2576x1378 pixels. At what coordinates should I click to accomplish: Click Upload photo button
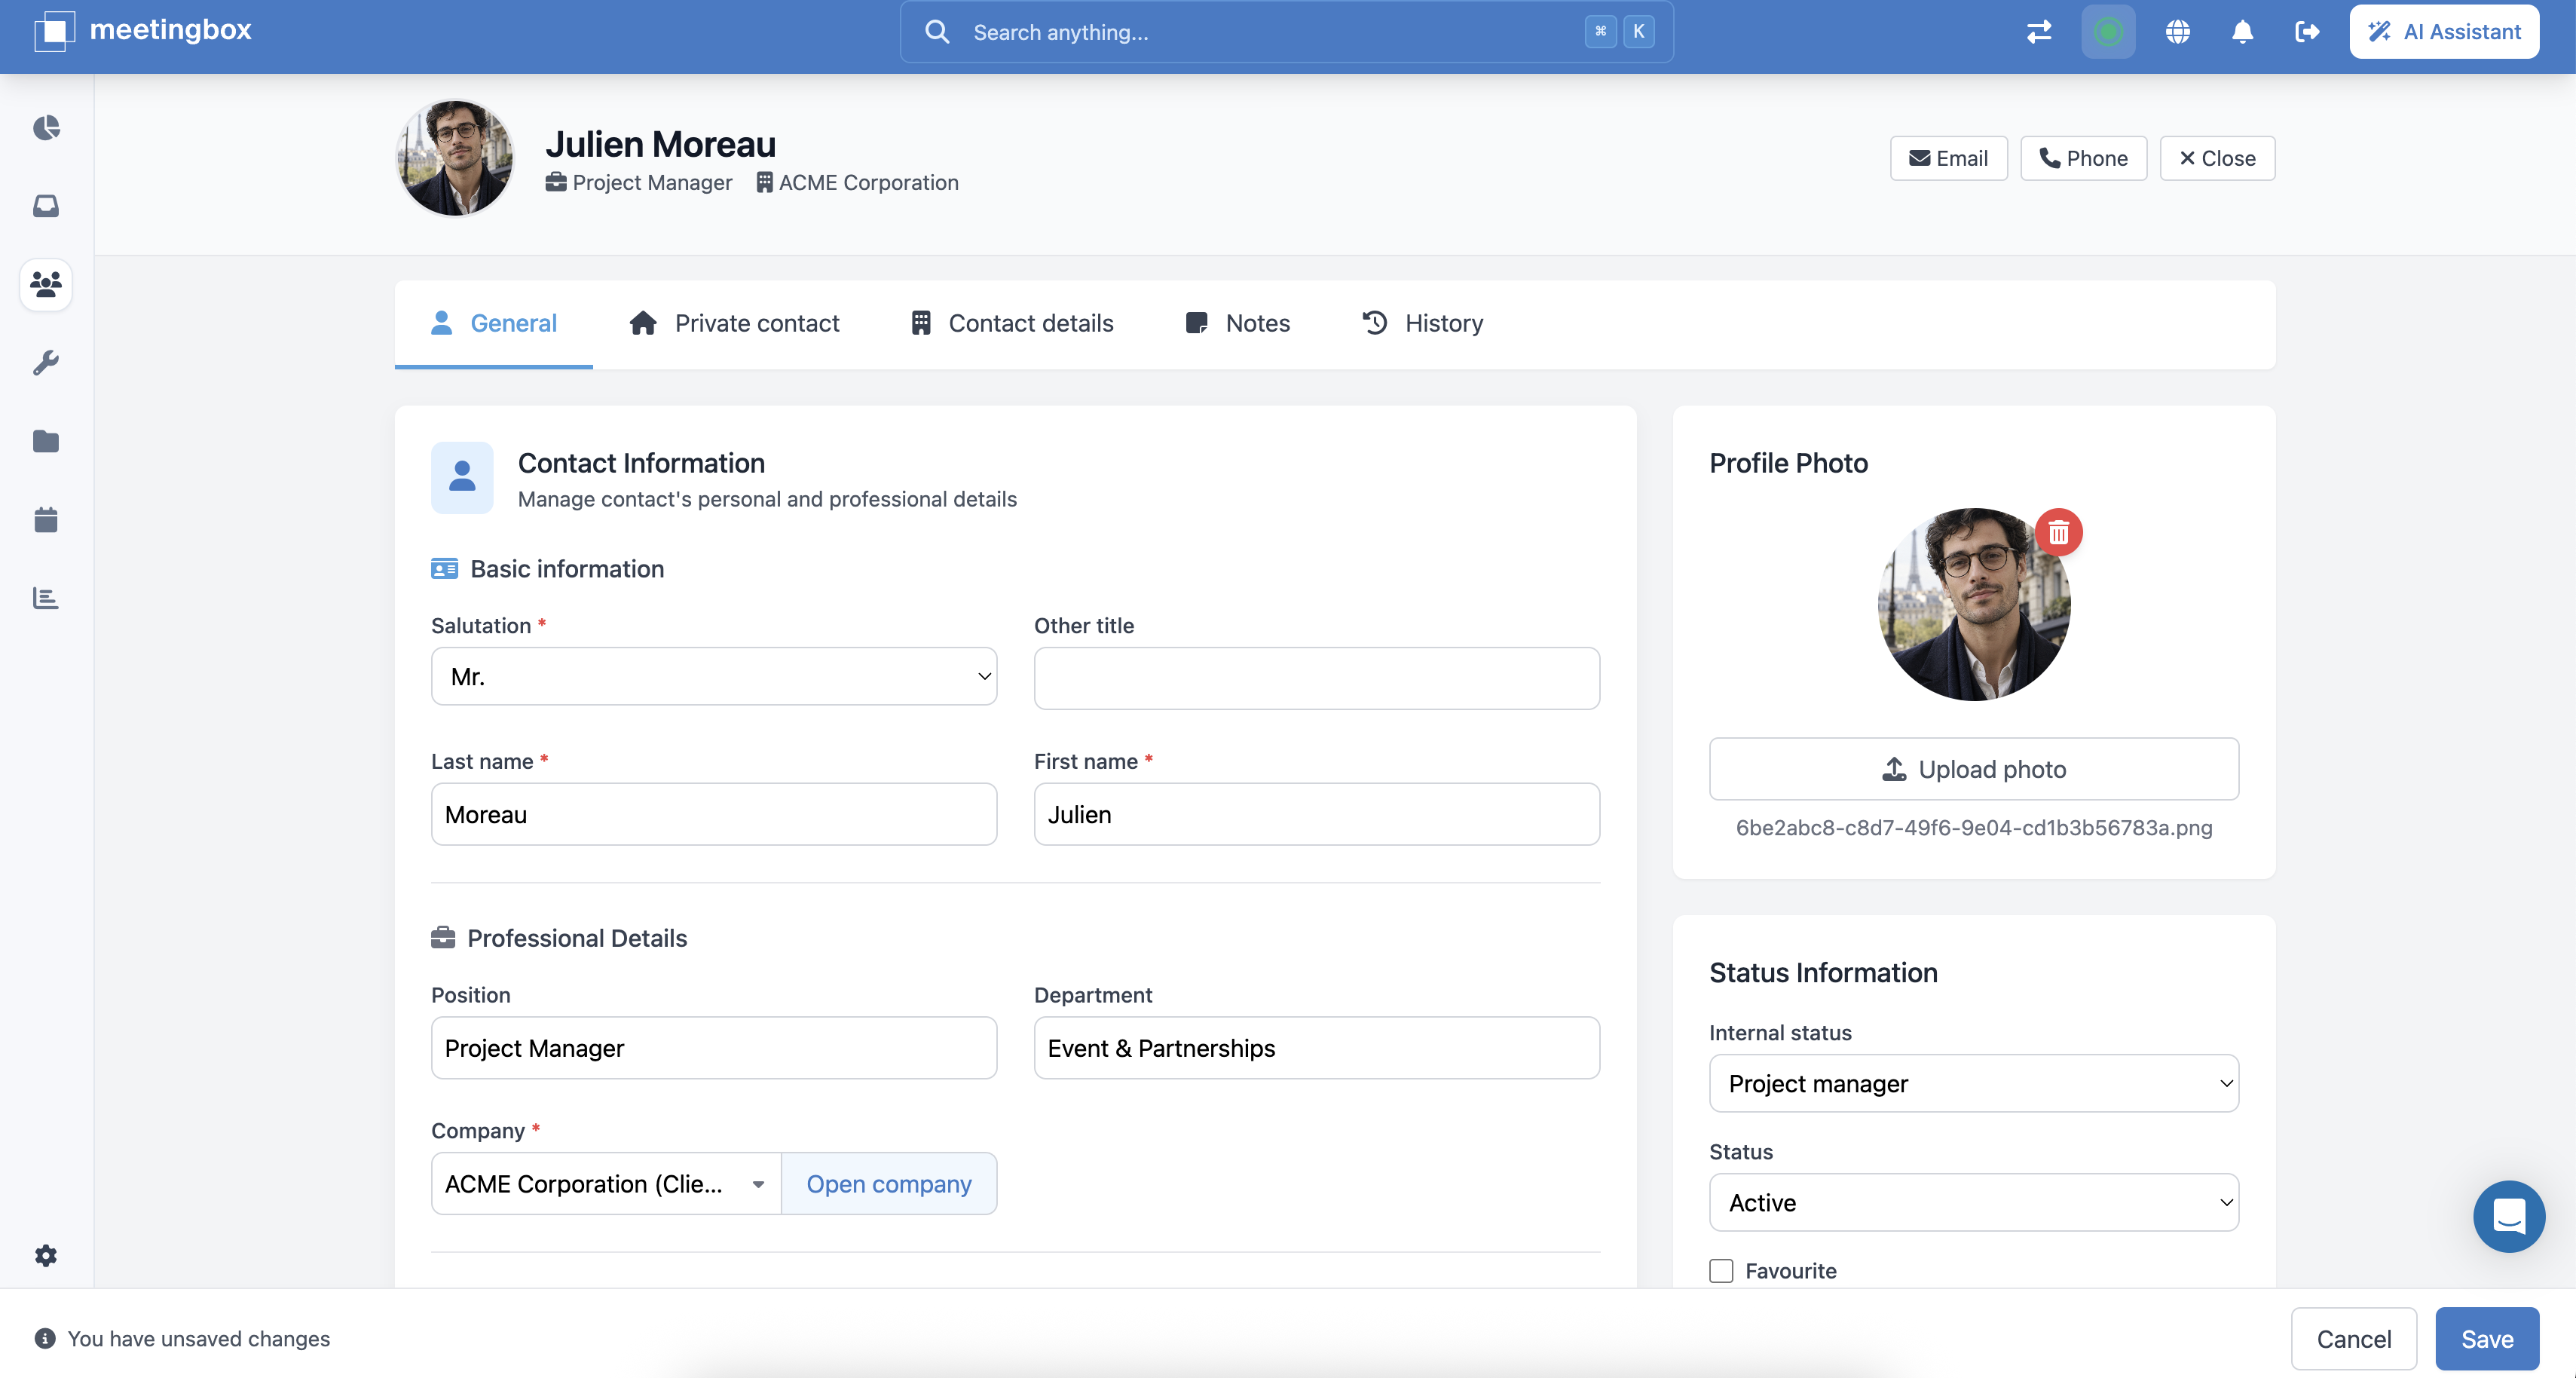point(1973,769)
